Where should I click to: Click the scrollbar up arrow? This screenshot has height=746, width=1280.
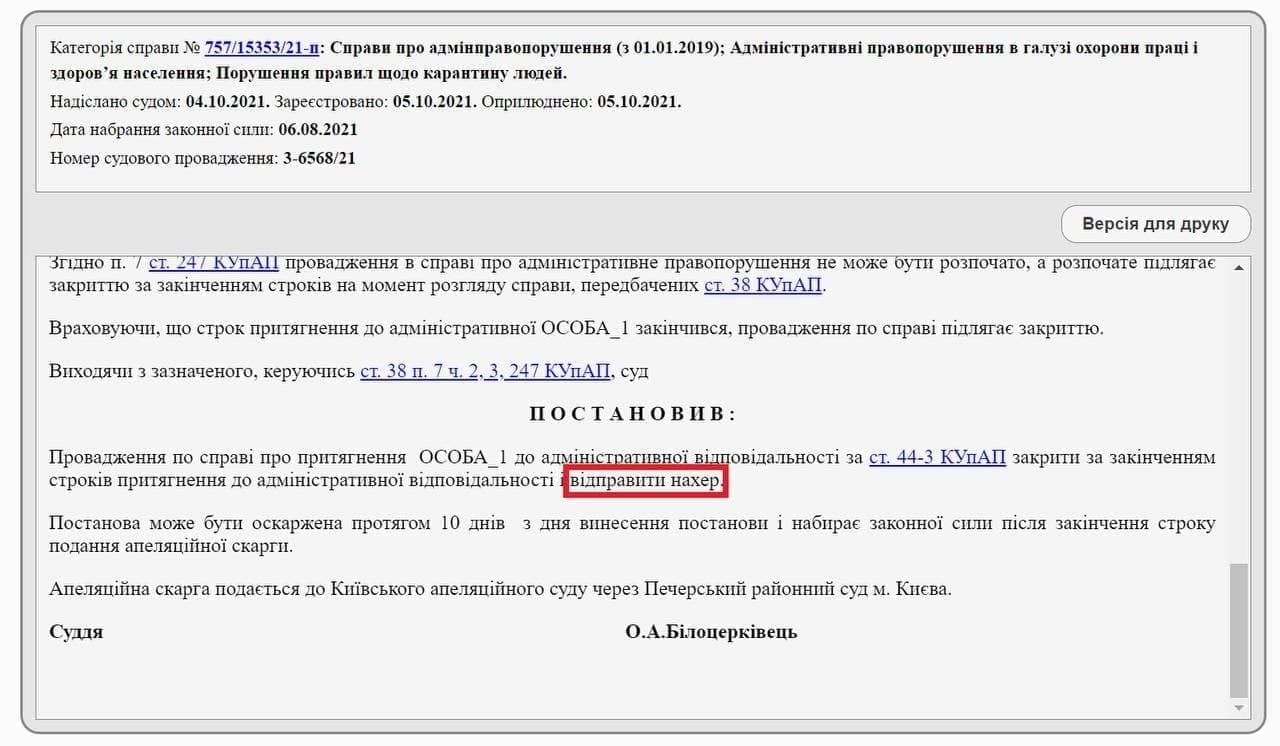(x=1240, y=267)
